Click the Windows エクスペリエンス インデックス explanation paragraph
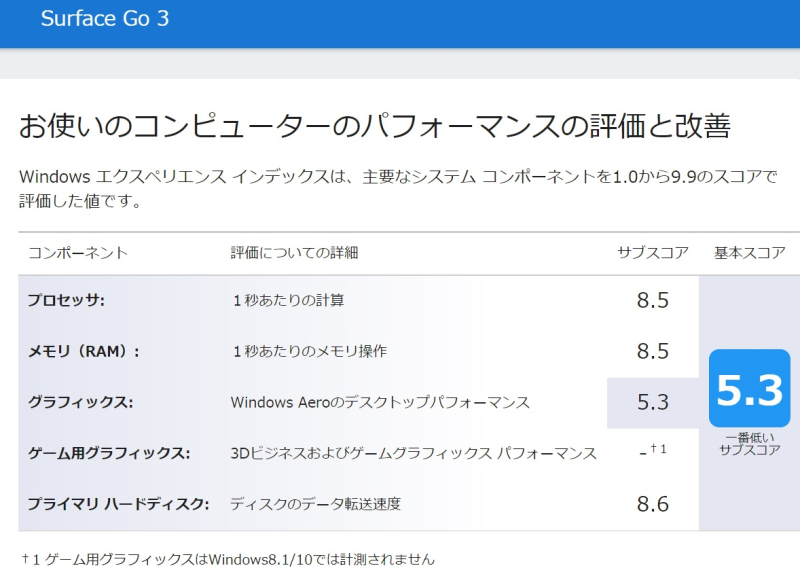The height and width of the screenshot is (570, 800). 398,189
